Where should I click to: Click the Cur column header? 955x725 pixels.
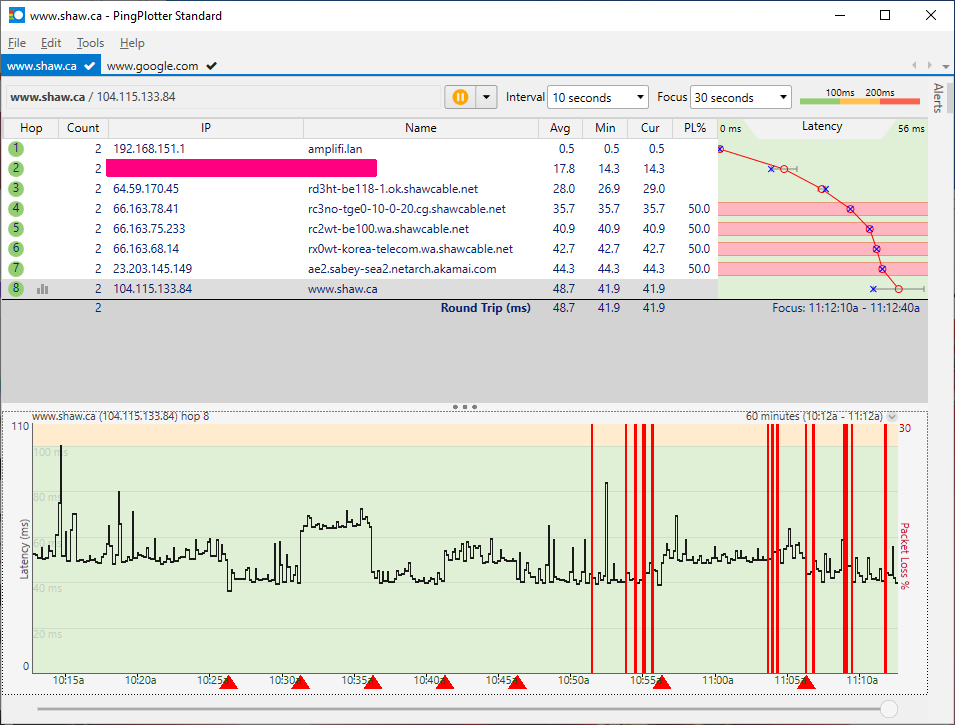pos(650,128)
